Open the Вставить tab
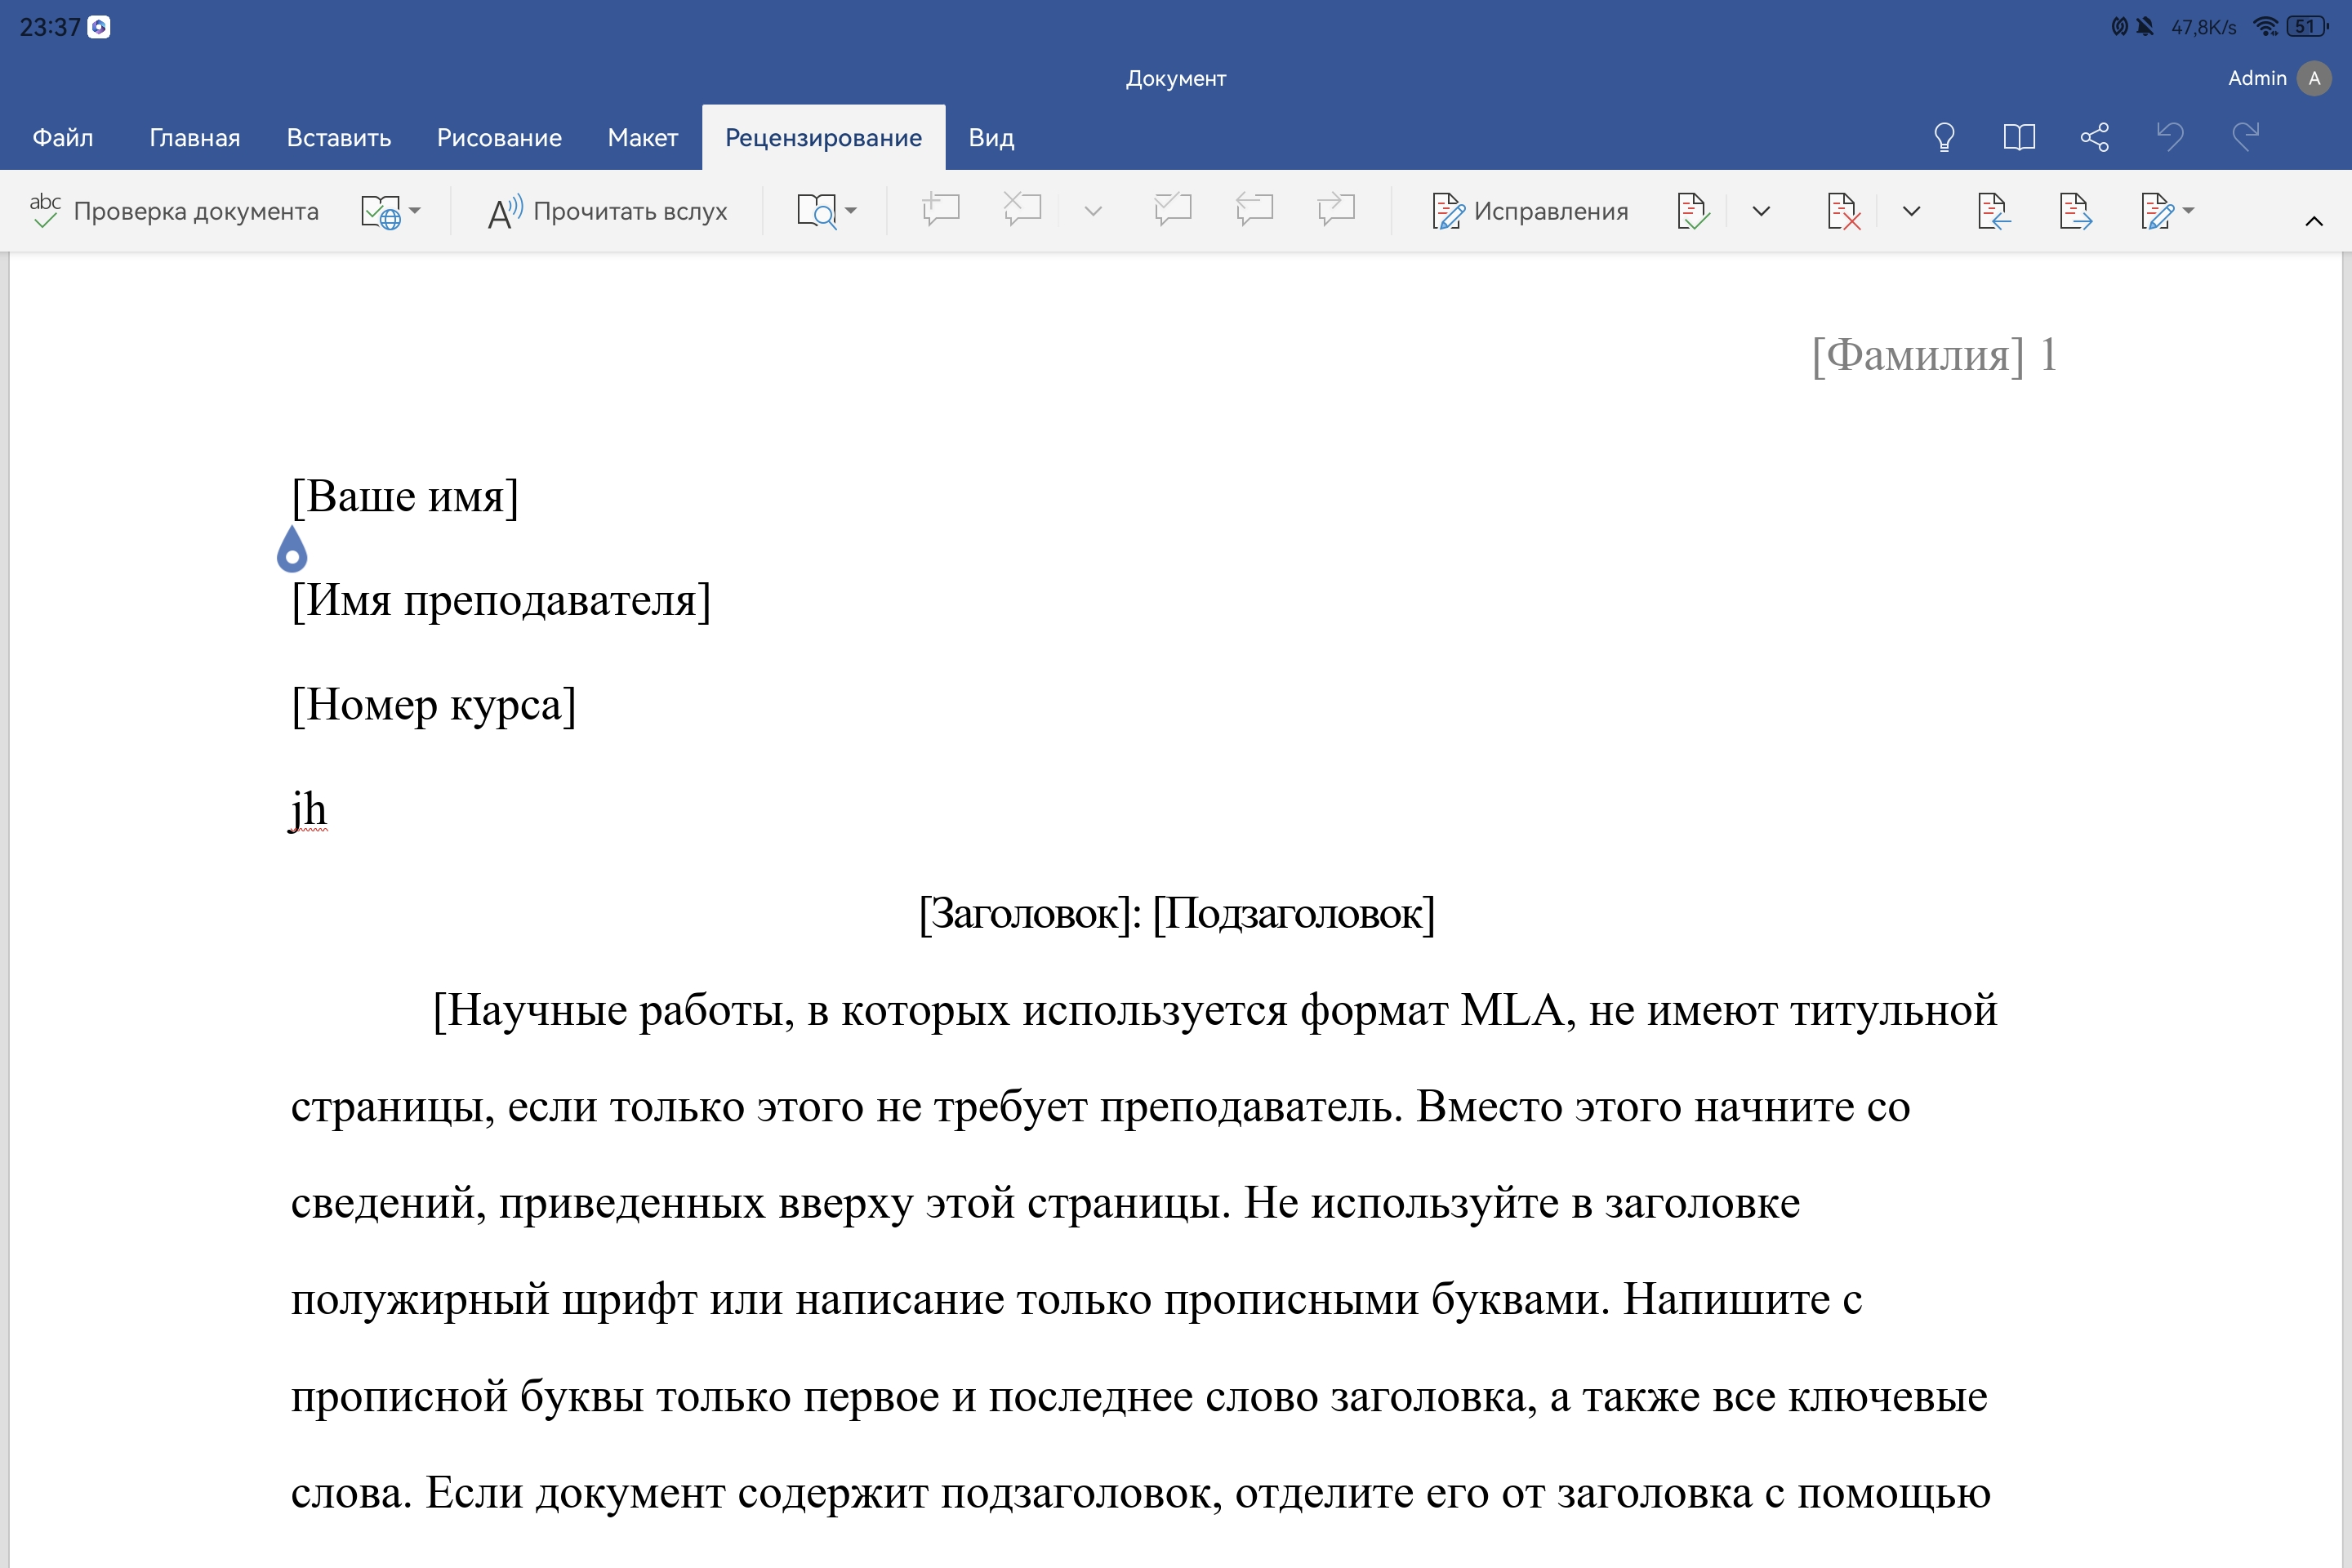The image size is (2352, 1568). (x=338, y=138)
